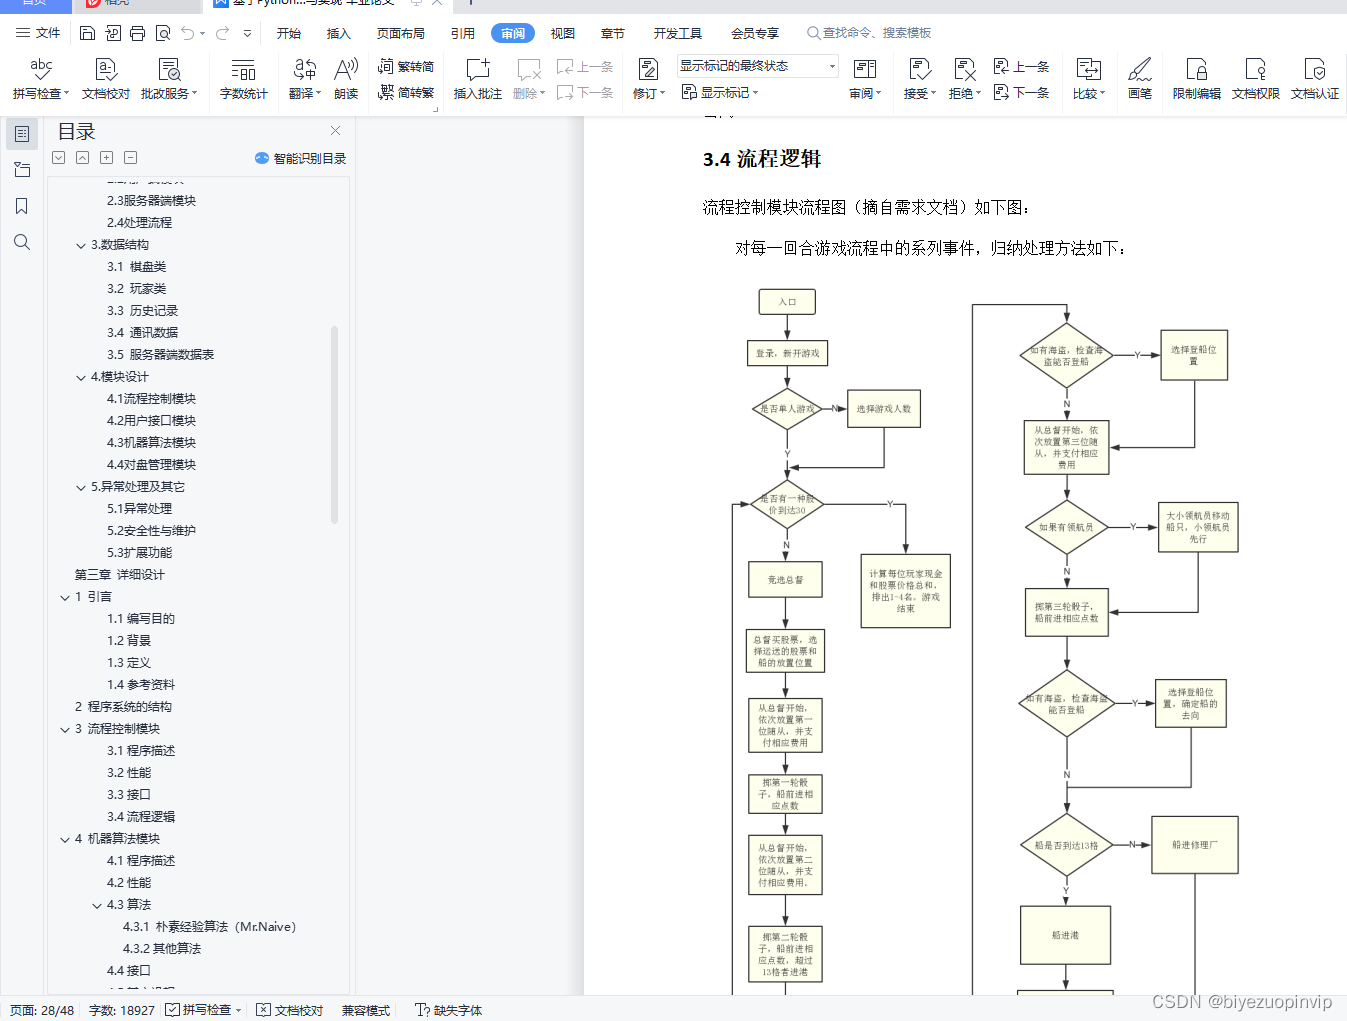Click the 查找命令 search box
Screen dimensions: 1347x1021
click(870, 33)
